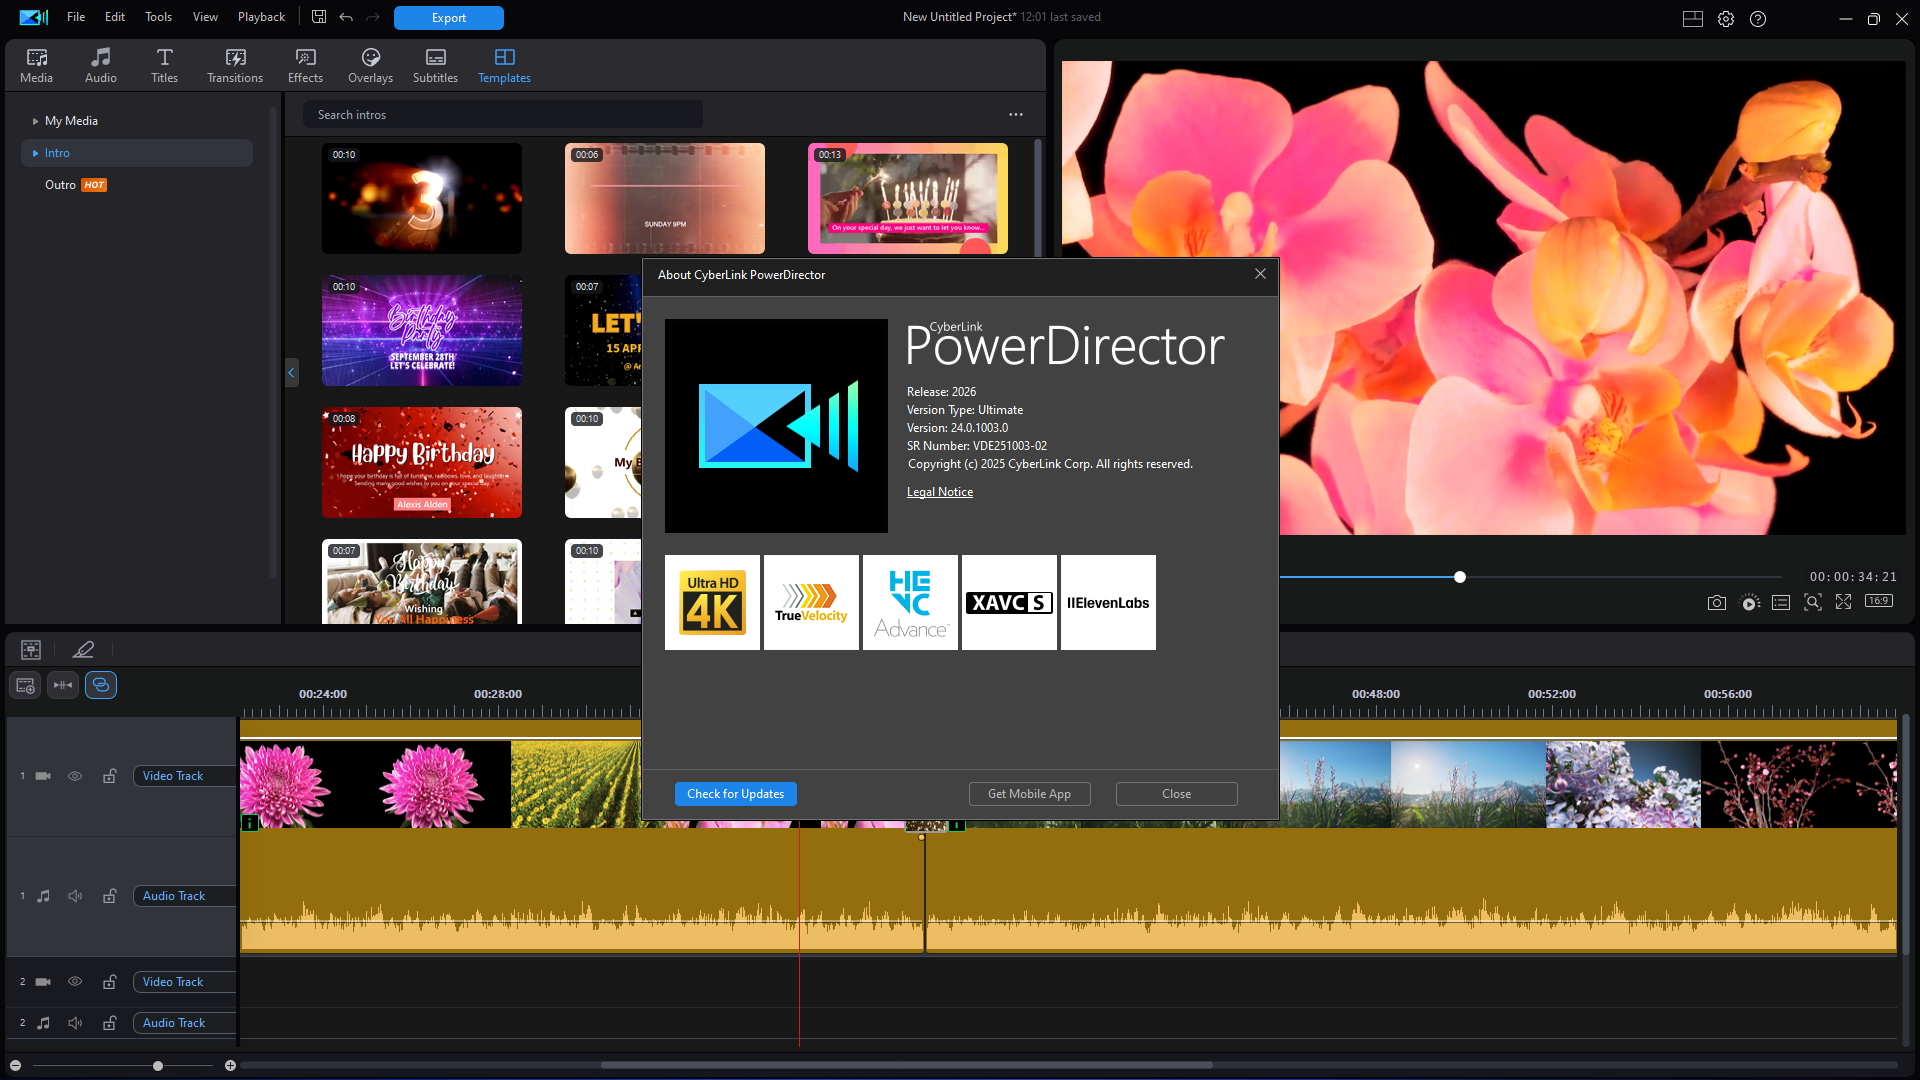This screenshot has height=1080, width=1920.
Task: Click the timeline draw pen icon
Action: pos(83,650)
